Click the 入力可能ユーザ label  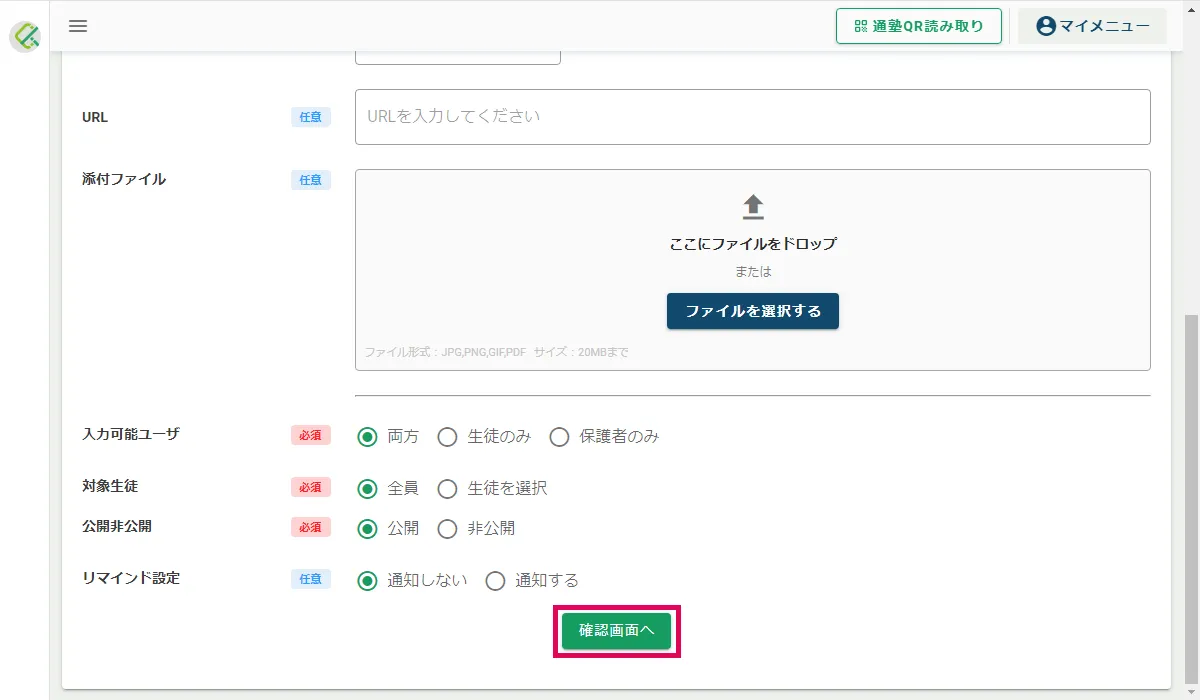pyautogui.click(x=131, y=434)
